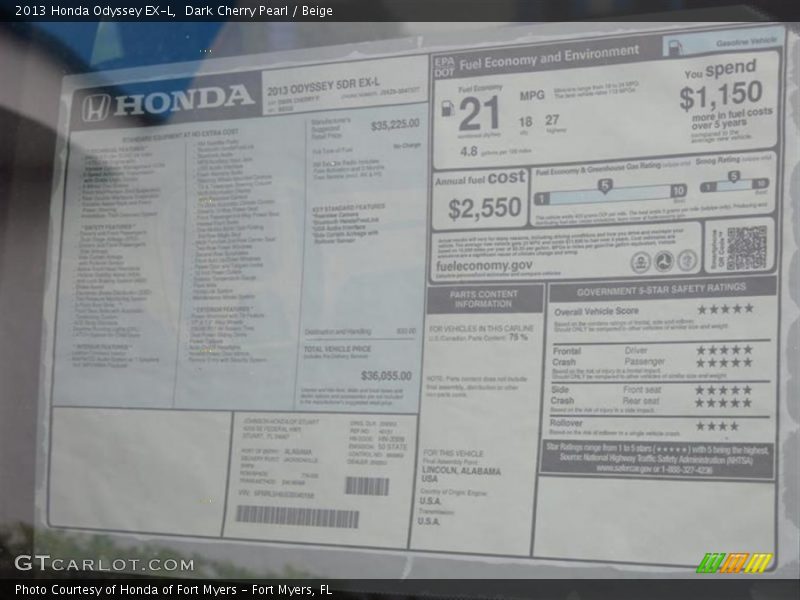This screenshot has height=600, width=800.
Task: Click the Honda H emblem logo
Action: point(96,108)
